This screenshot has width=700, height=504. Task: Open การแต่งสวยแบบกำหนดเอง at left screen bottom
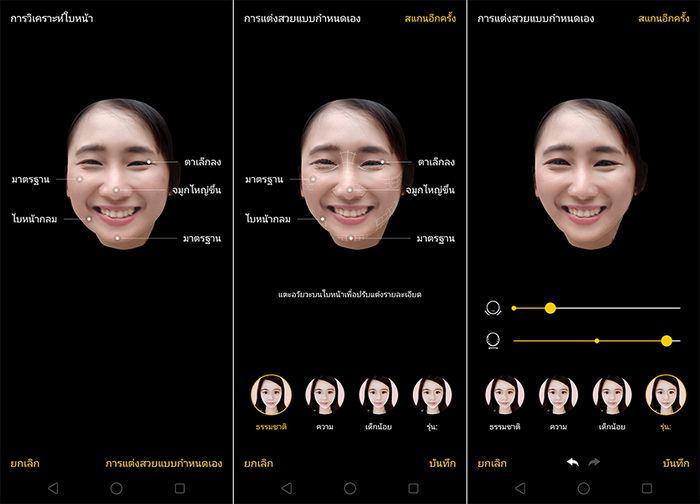(x=163, y=463)
